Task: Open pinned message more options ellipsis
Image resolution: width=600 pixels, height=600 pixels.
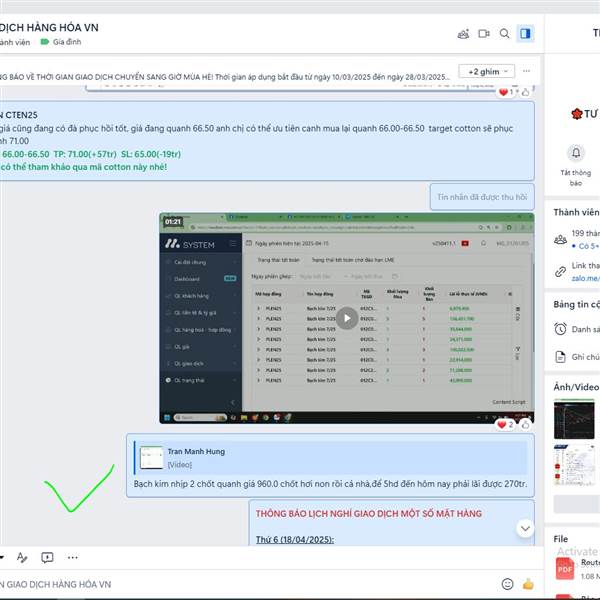Action: (x=527, y=71)
